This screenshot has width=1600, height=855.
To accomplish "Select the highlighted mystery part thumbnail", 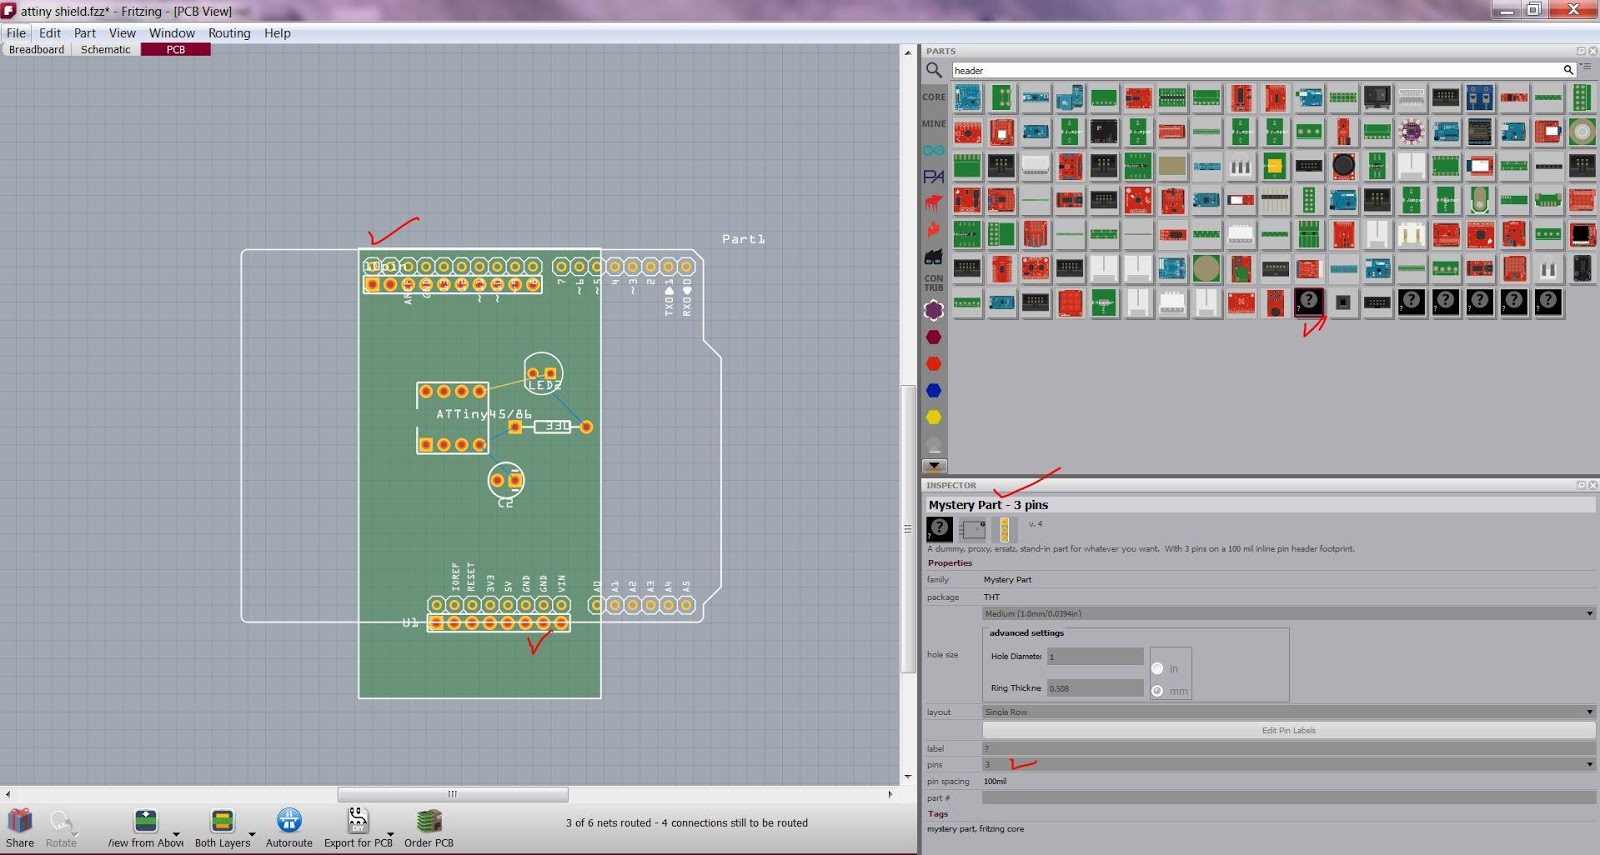I will click(x=1308, y=301).
